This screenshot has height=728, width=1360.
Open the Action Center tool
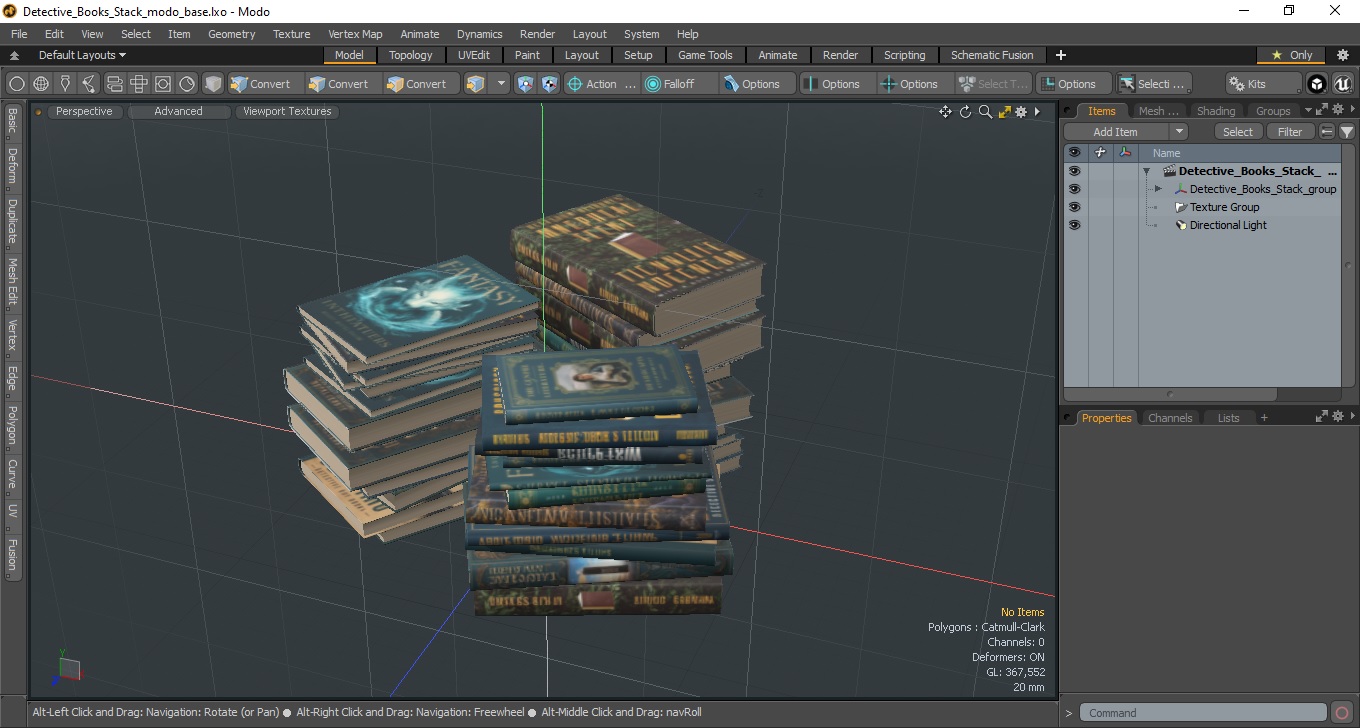(x=602, y=84)
